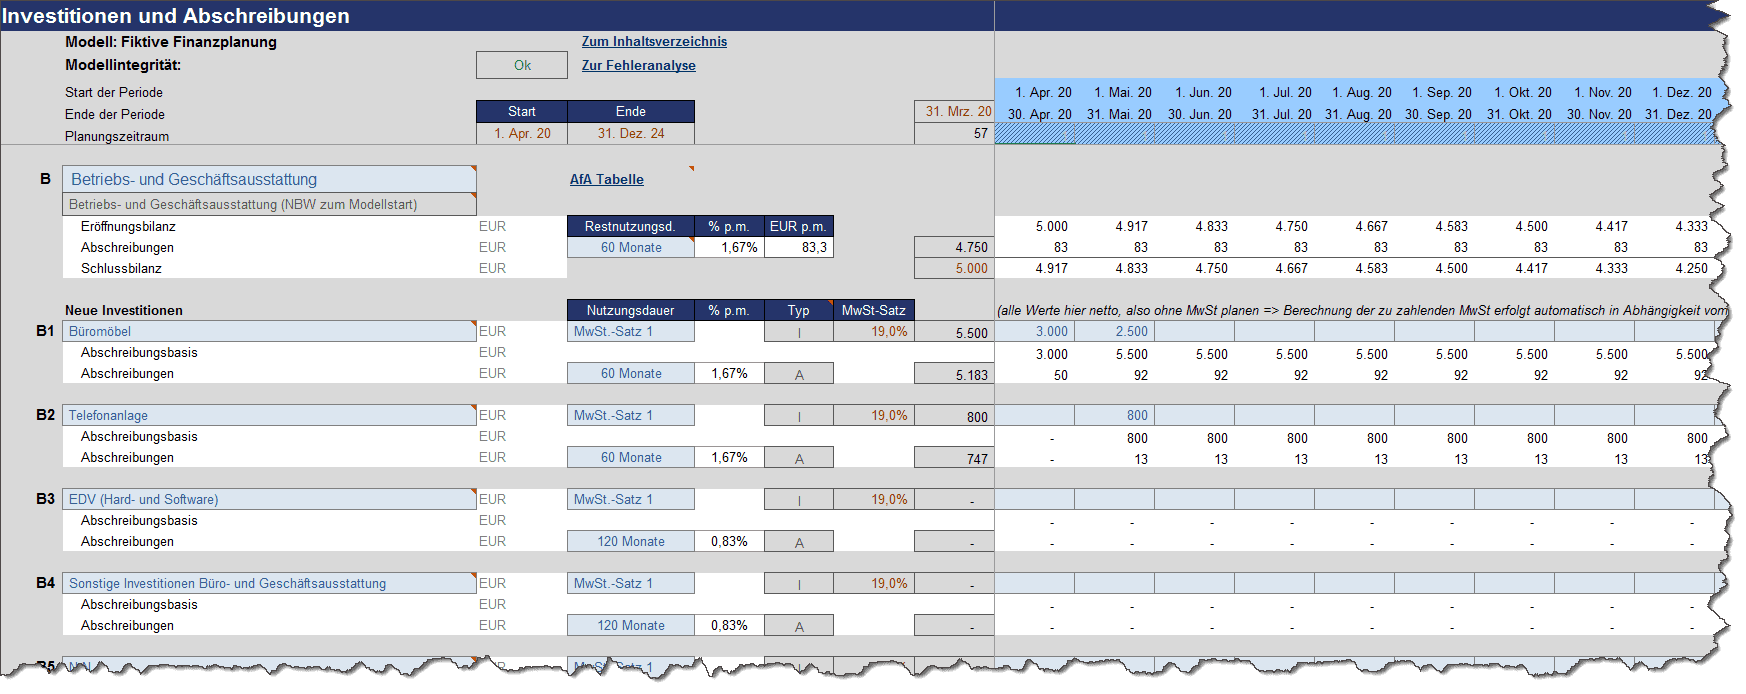This screenshot has width=1746, height=694.
Task: Select the 60 Monate Restnutzungsdauer cell
Action: [630, 248]
